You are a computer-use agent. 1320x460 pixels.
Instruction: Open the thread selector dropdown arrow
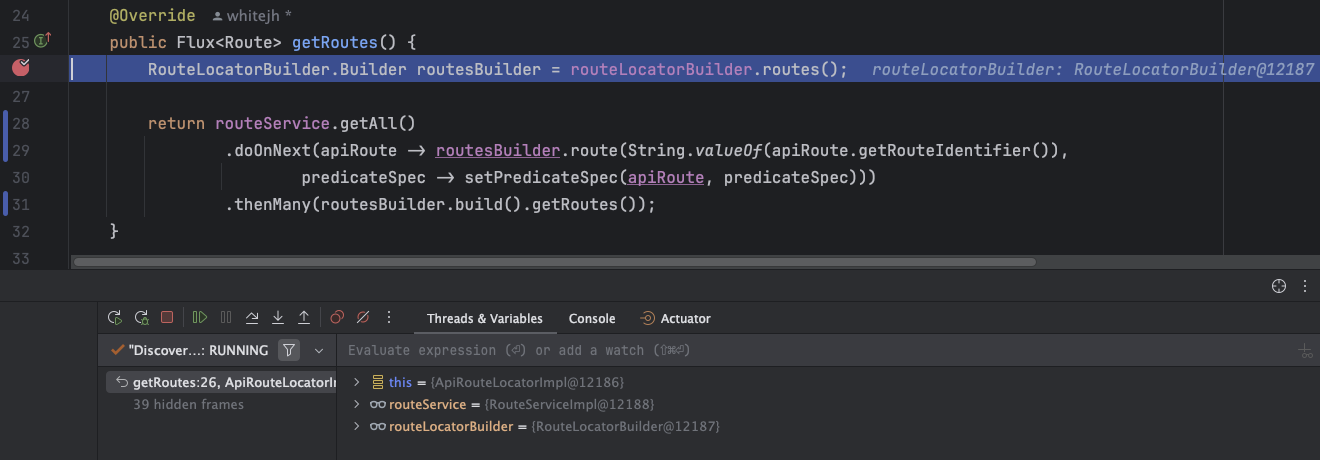point(319,350)
